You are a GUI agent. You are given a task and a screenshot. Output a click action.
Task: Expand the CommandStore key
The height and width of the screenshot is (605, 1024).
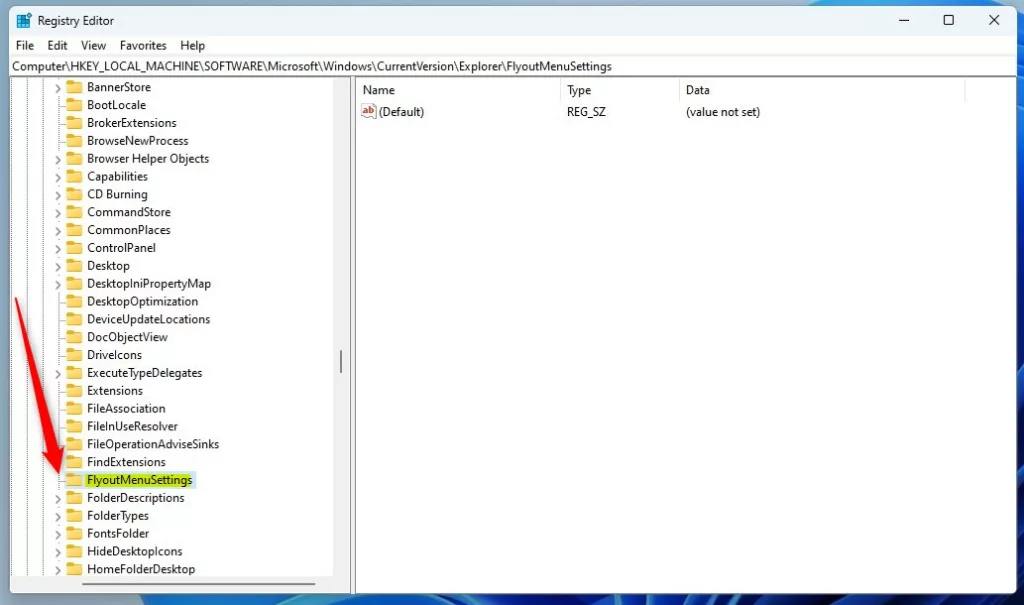pos(57,213)
